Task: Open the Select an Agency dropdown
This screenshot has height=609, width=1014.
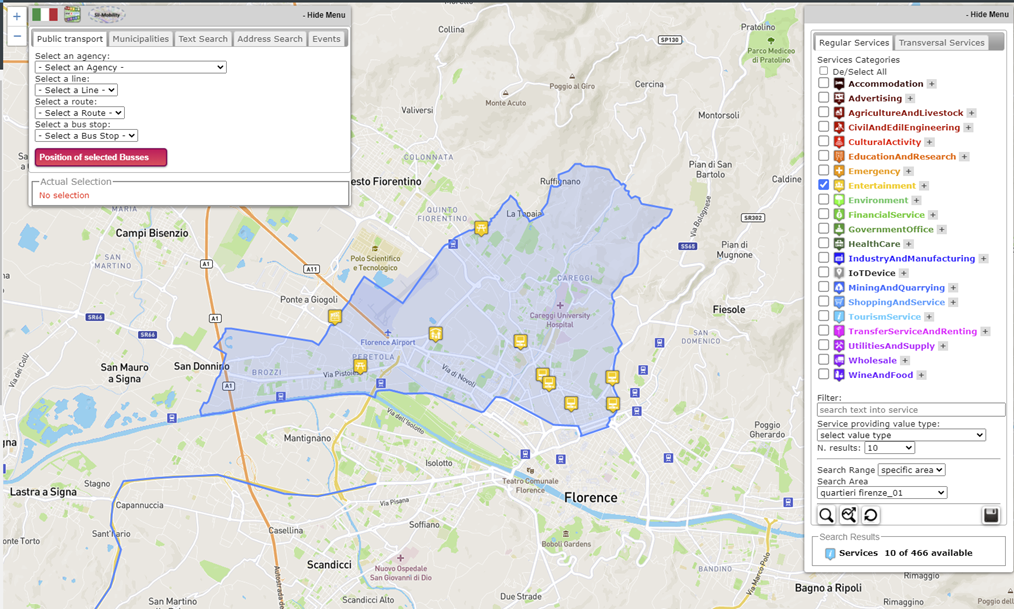Action: 130,67
